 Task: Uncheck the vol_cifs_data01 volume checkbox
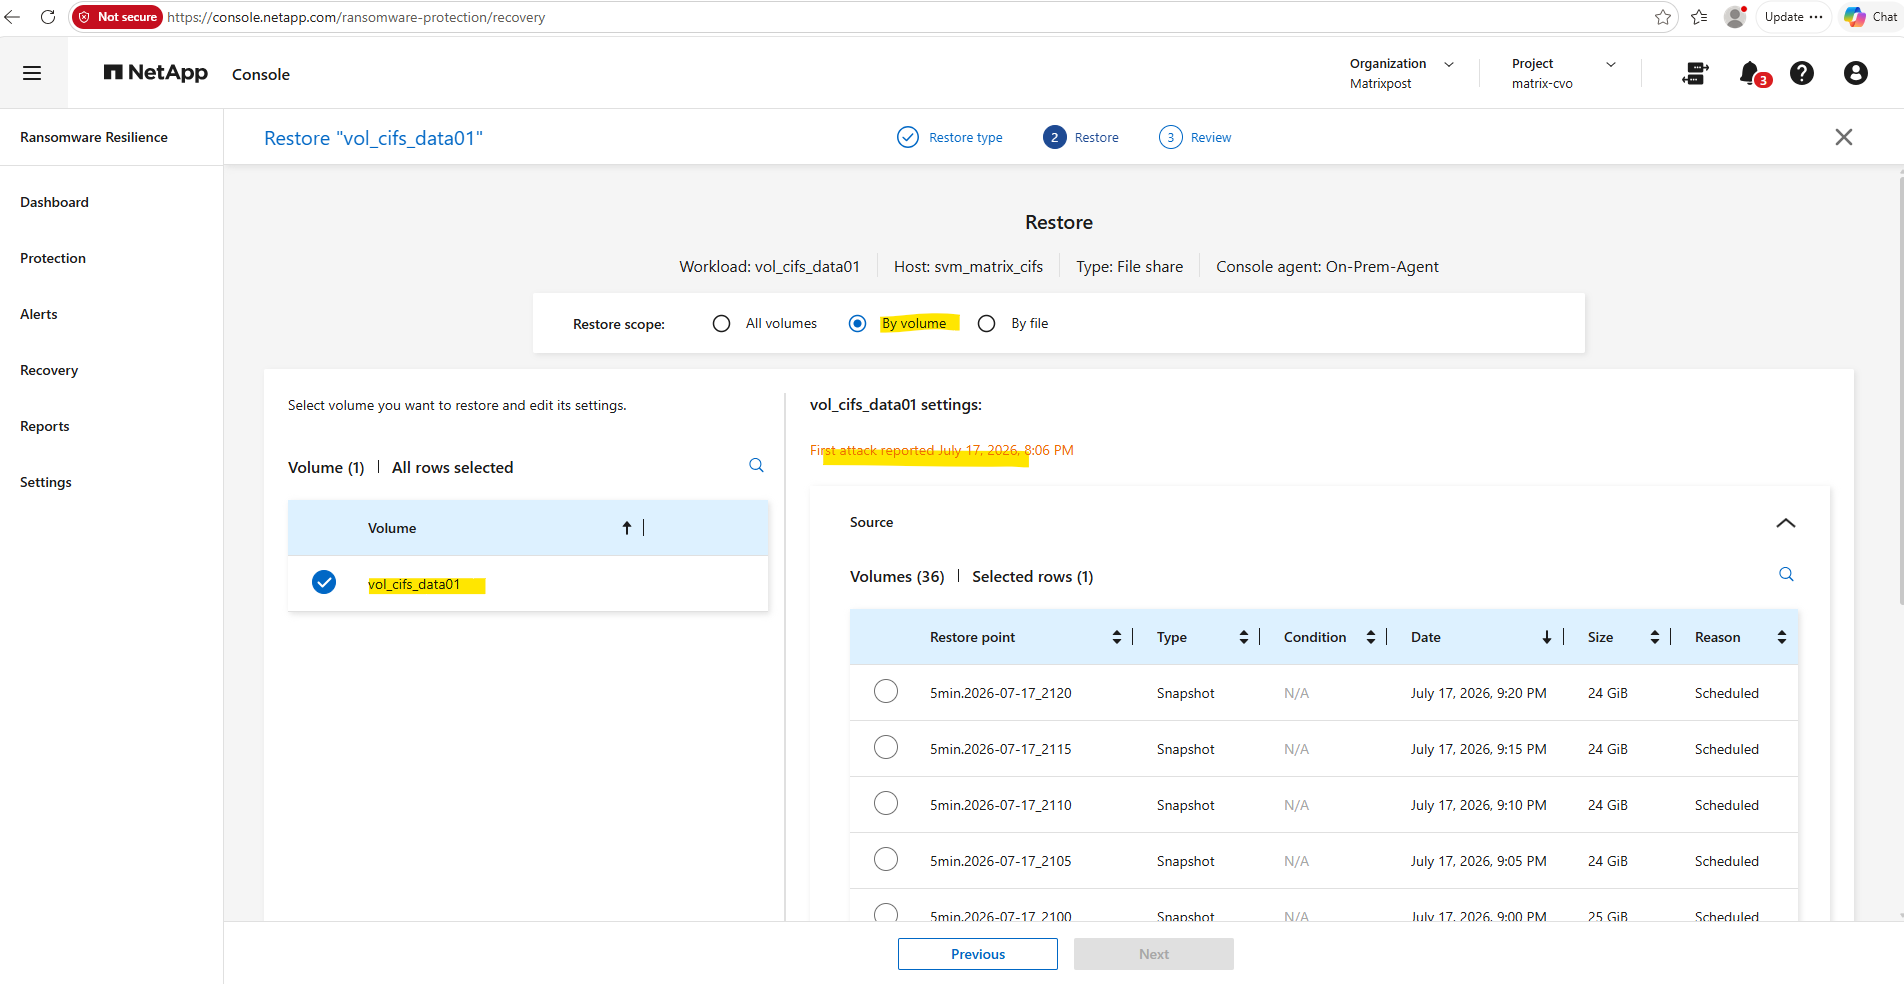[324, 582]
